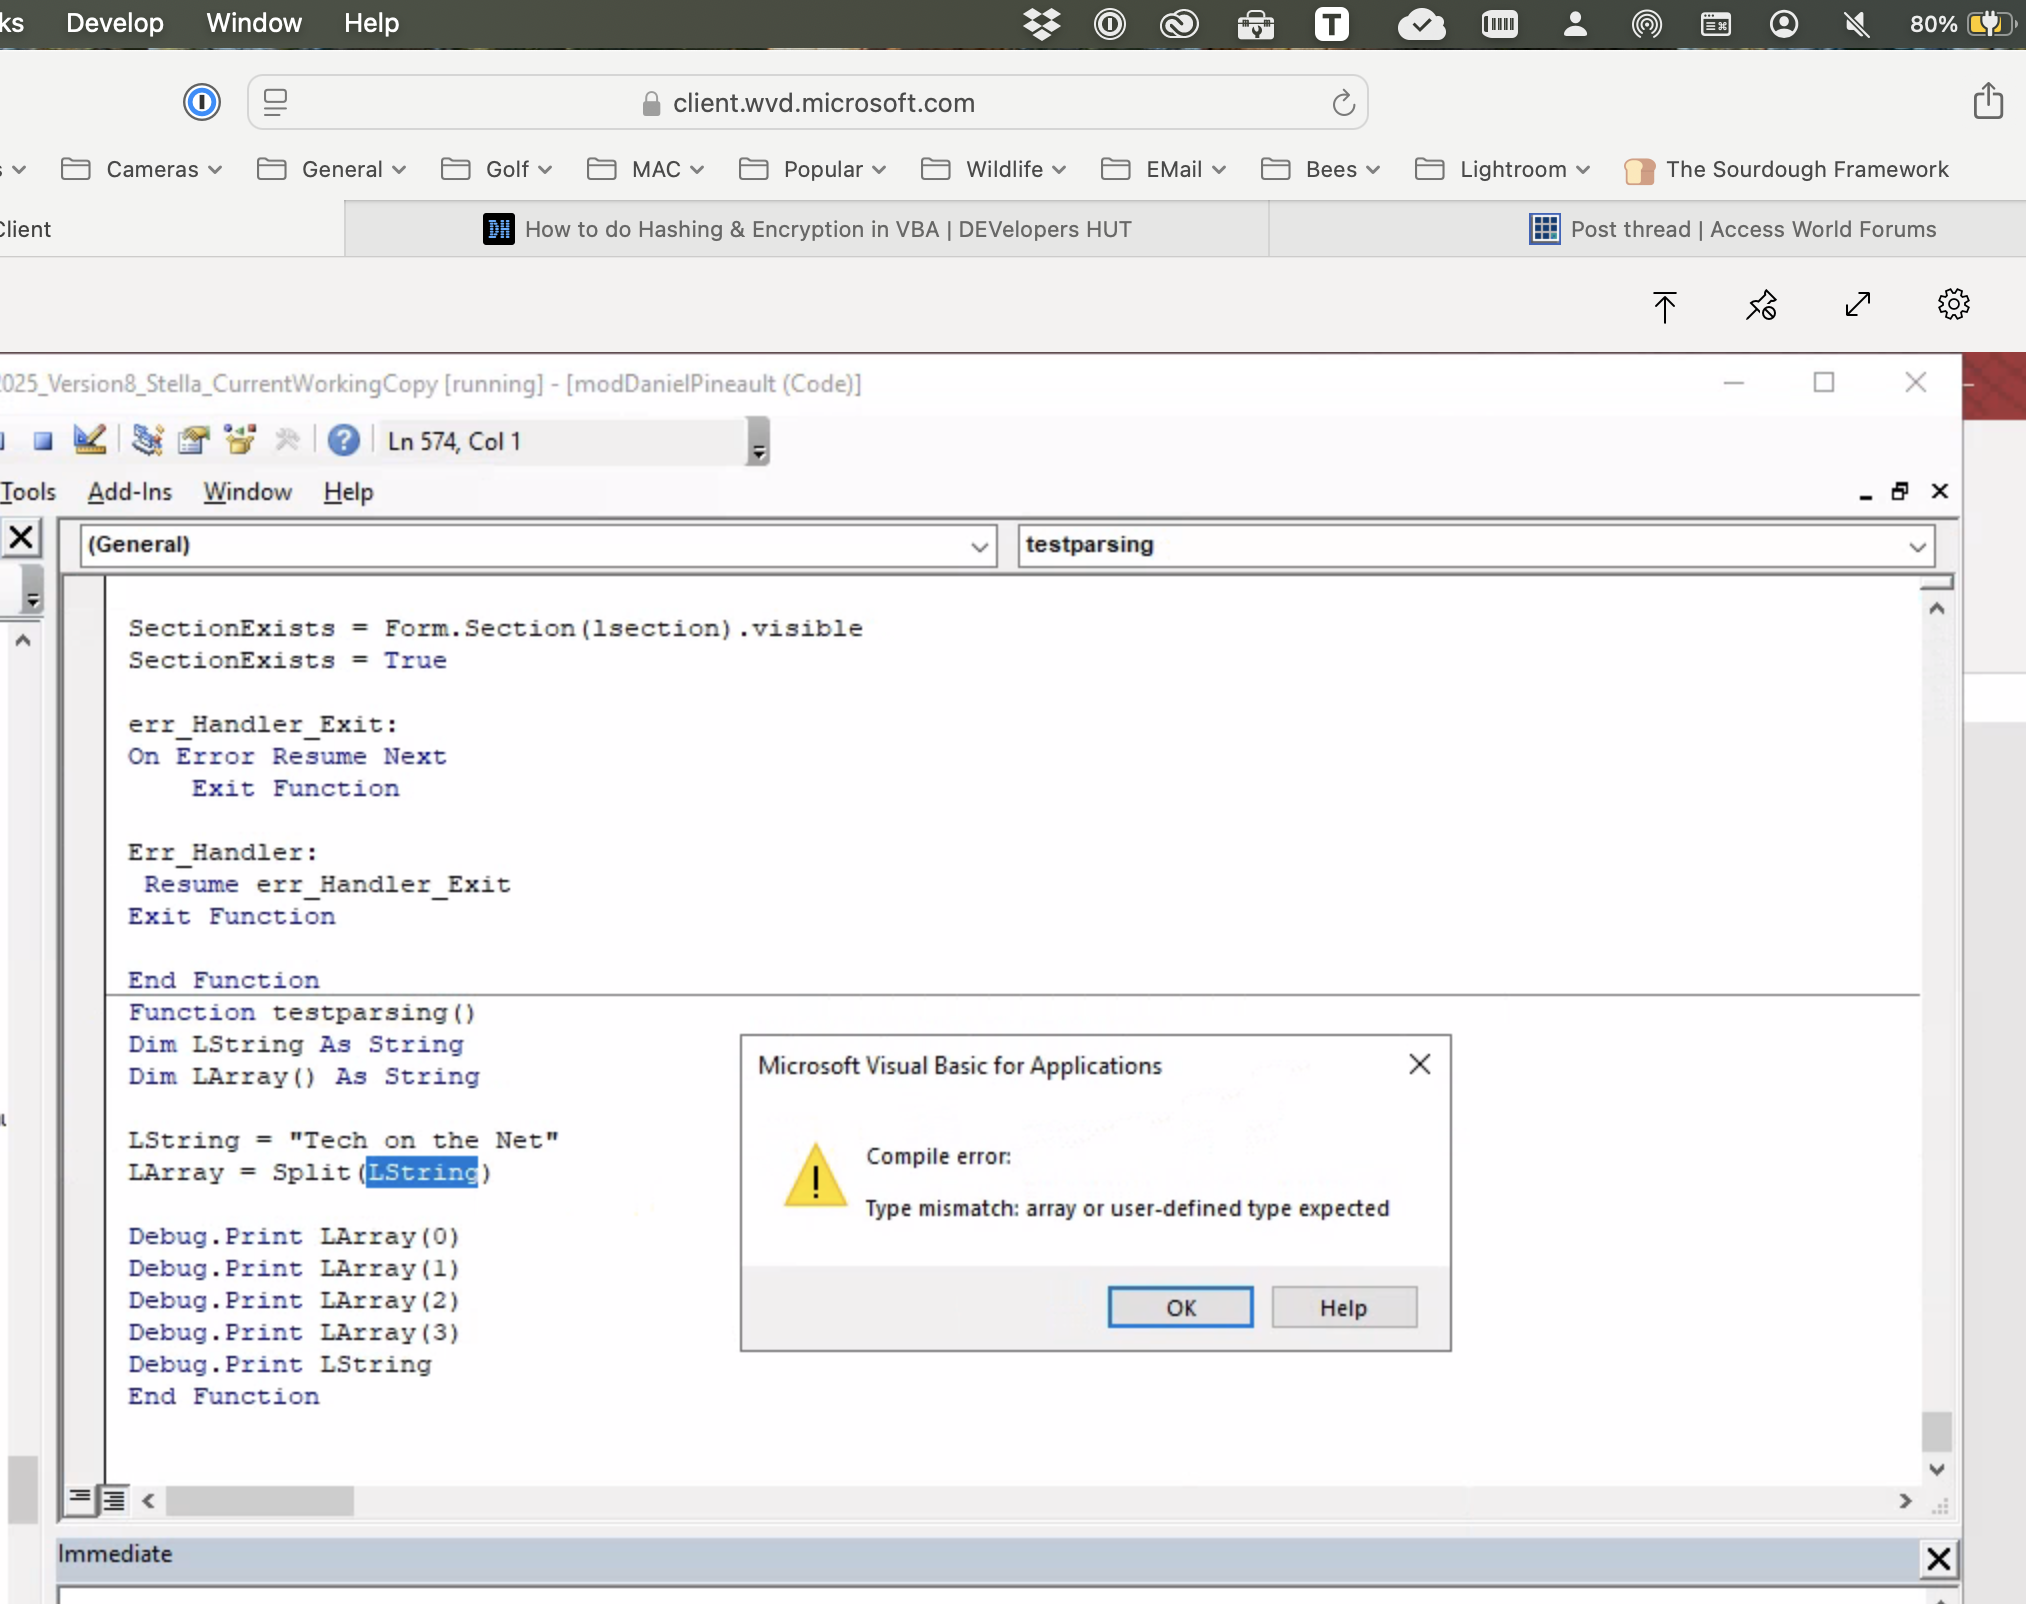Close the Immediate window pane
This screenshot has width=2026, height=1604.
[1938, 1557]
